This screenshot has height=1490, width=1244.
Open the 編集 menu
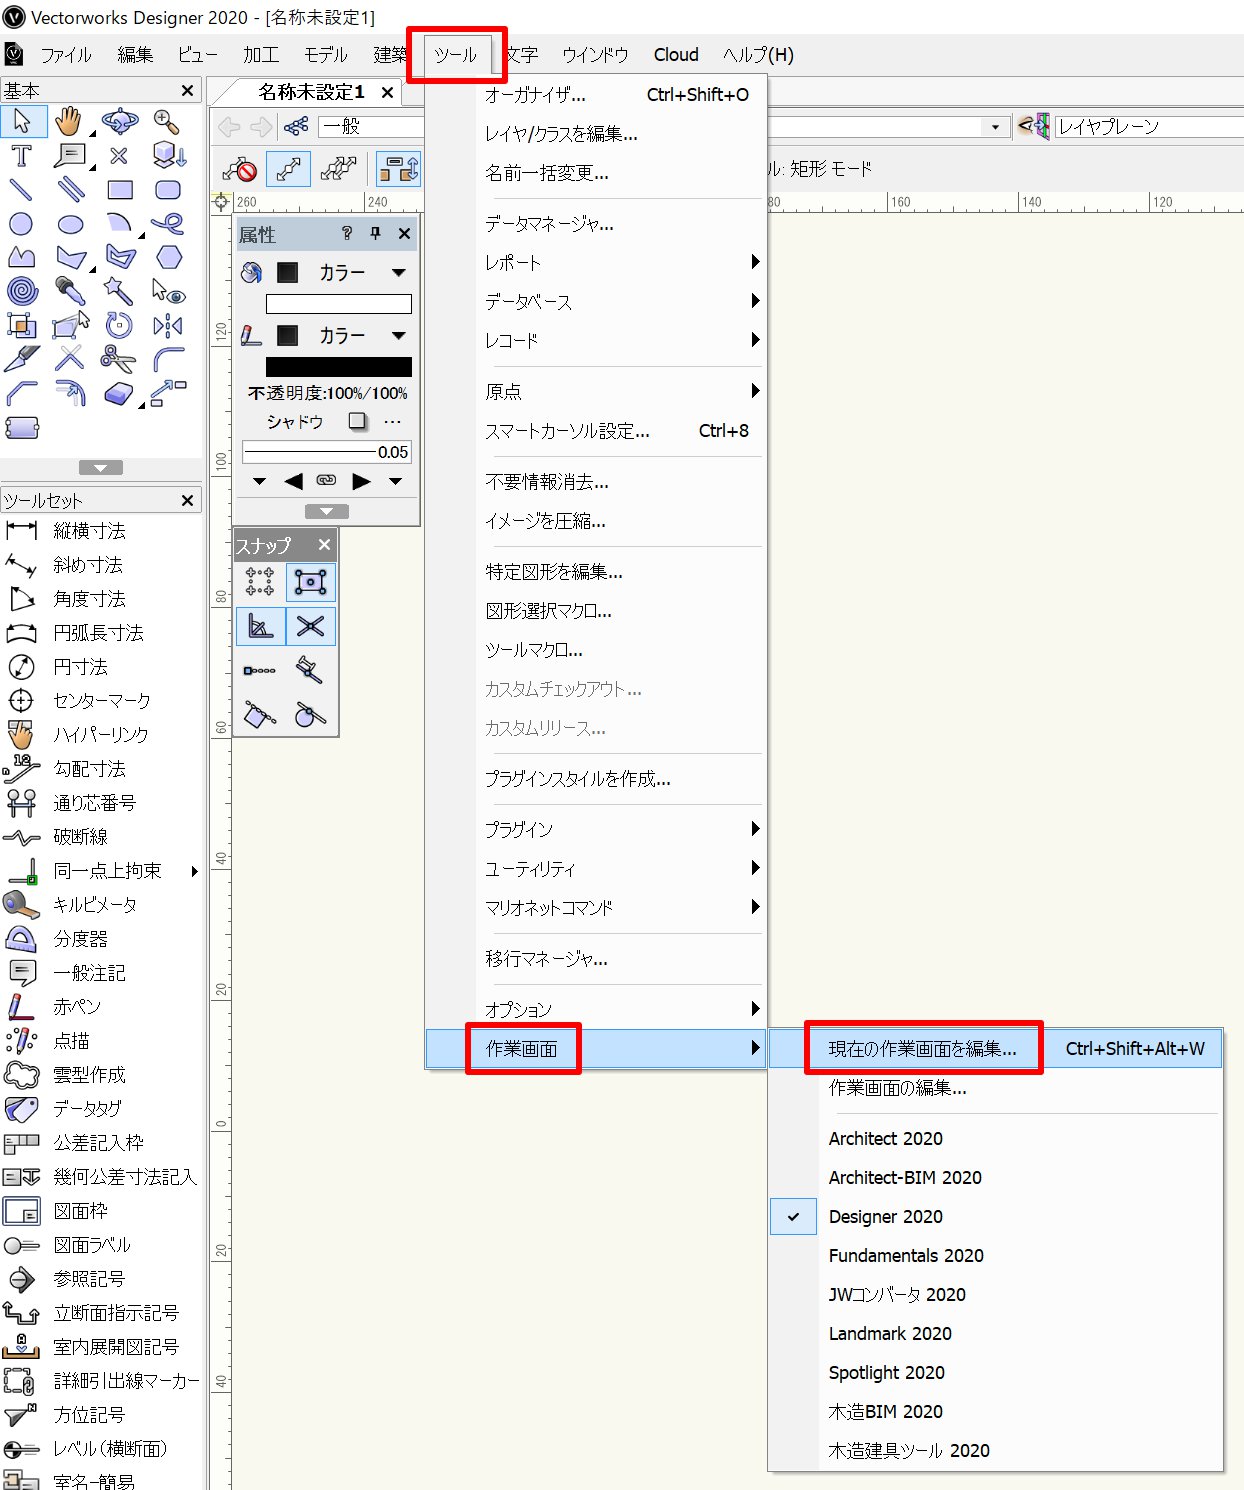(135, 55)
